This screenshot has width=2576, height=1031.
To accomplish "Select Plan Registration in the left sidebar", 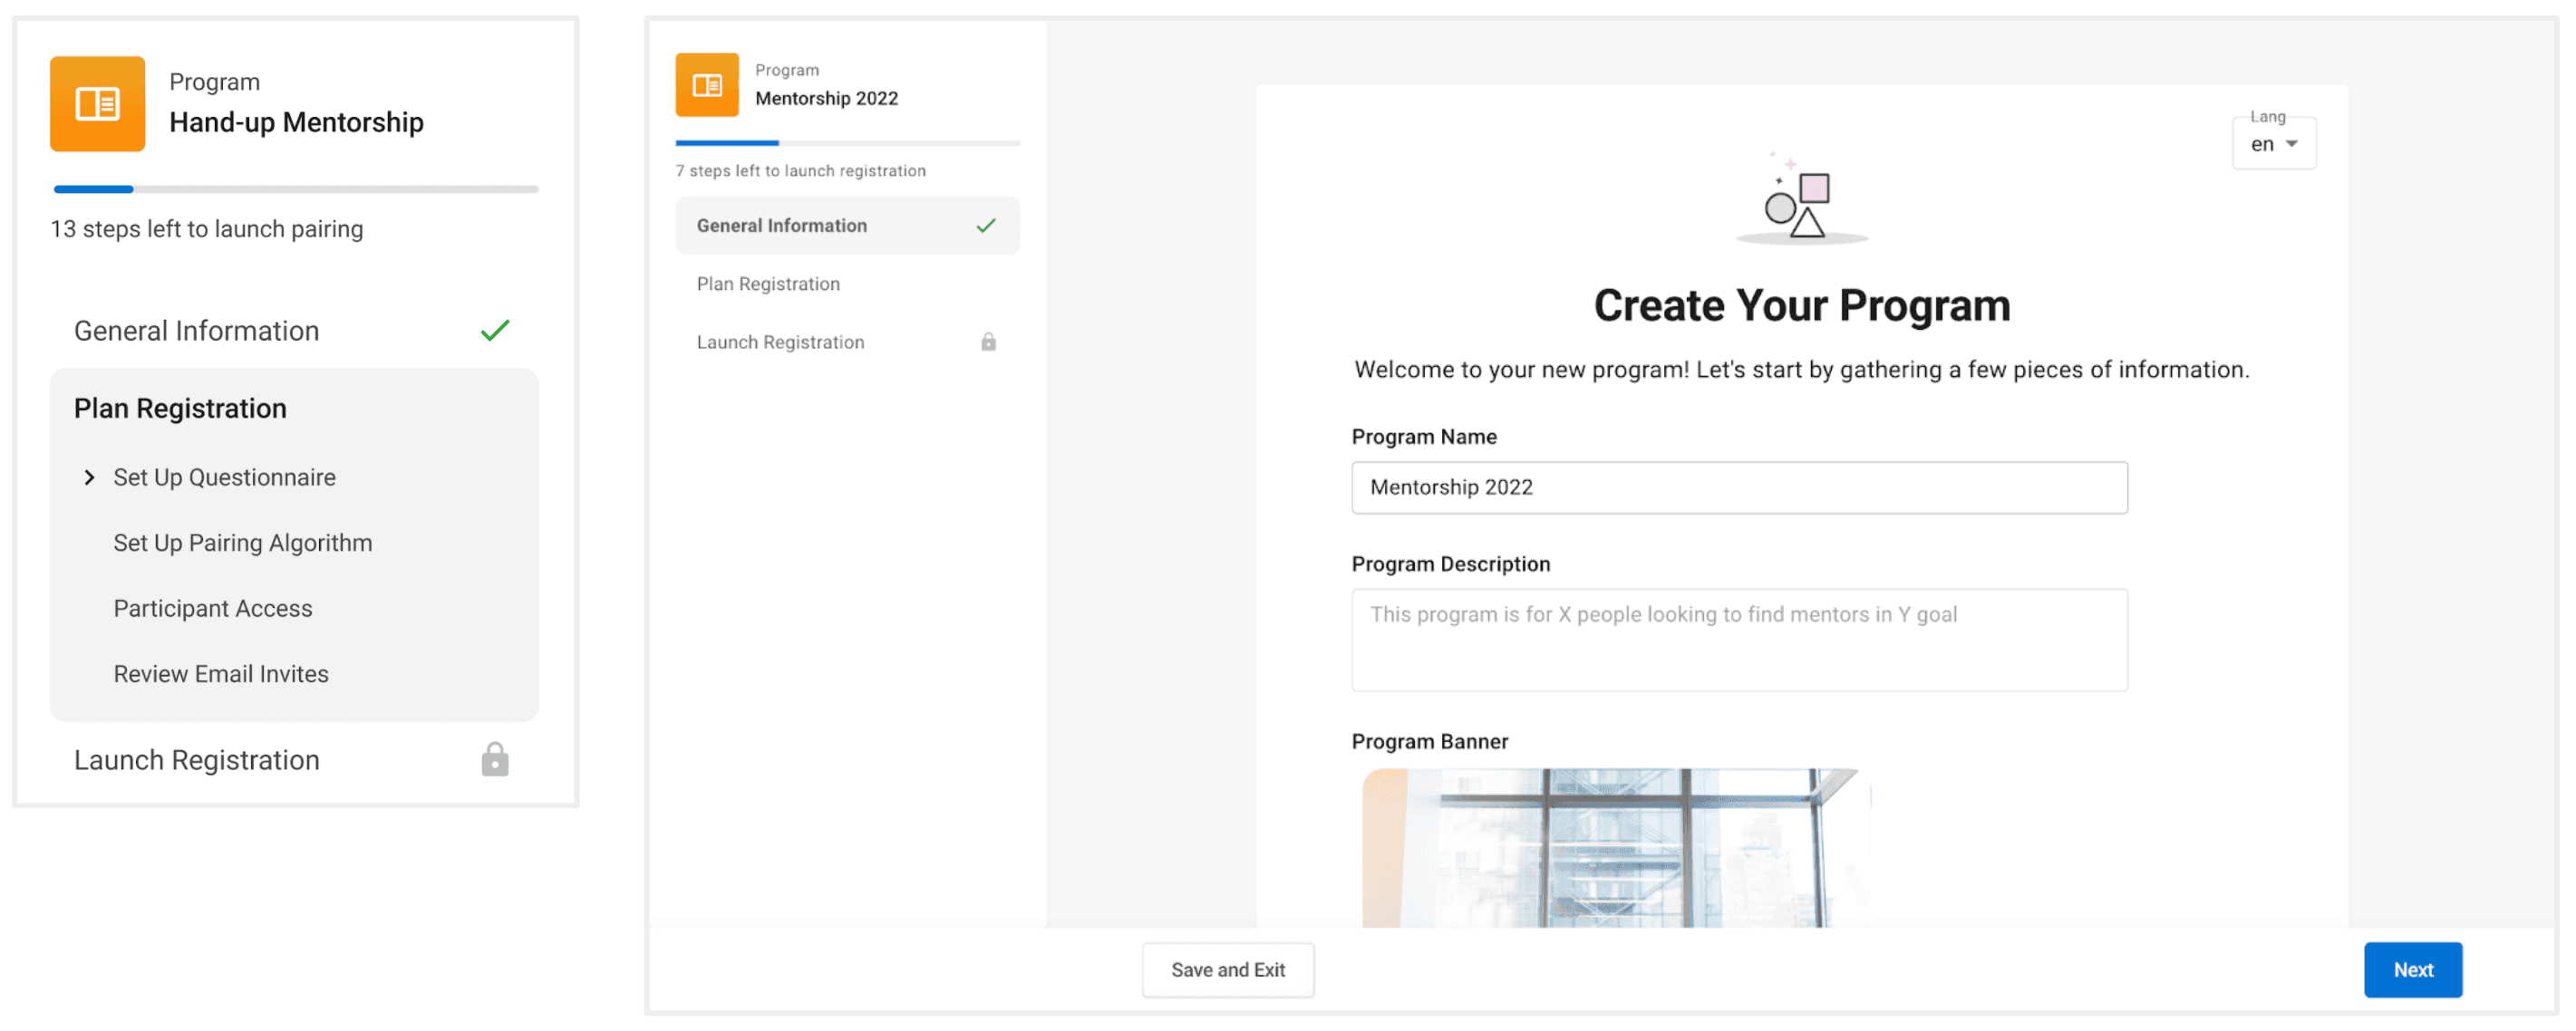I will (x=179, y=407).
